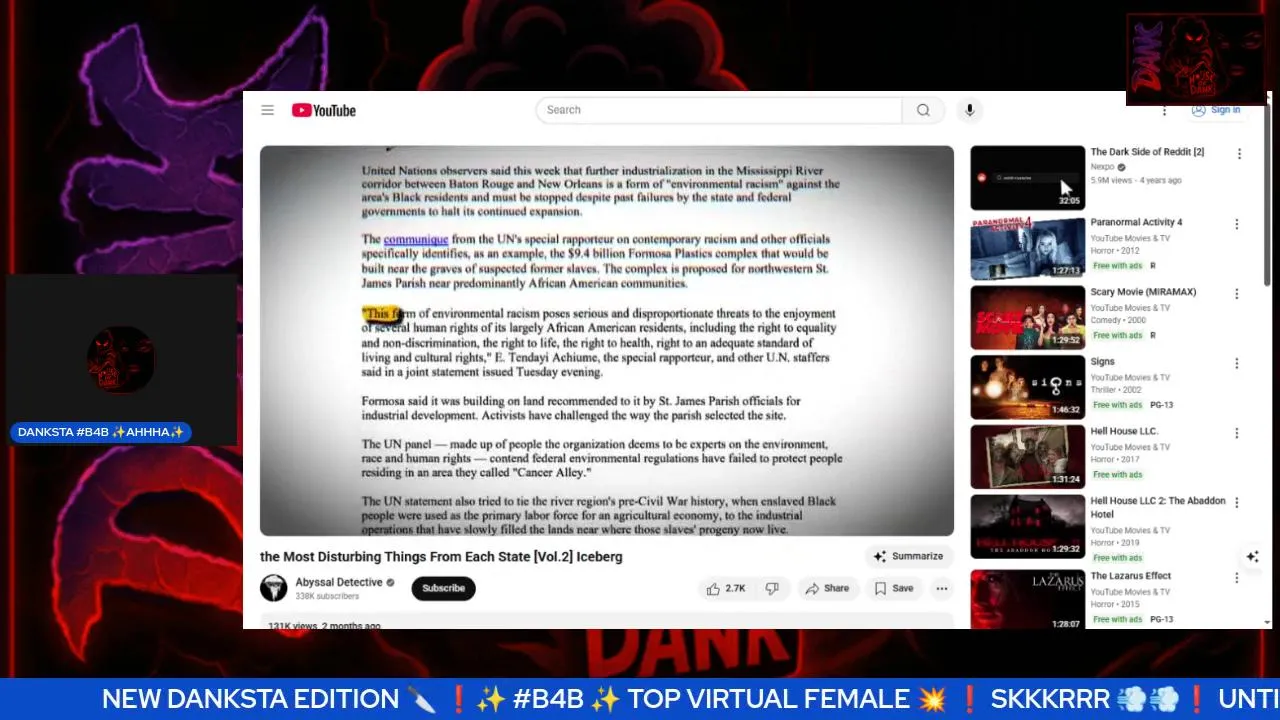Click the Share button

[827, 589]
